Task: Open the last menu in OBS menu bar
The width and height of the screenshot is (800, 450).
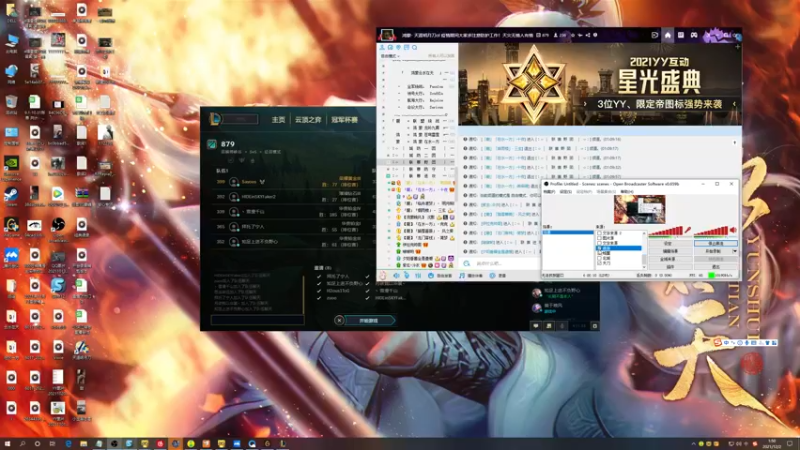Action: (x=627, y=191)
